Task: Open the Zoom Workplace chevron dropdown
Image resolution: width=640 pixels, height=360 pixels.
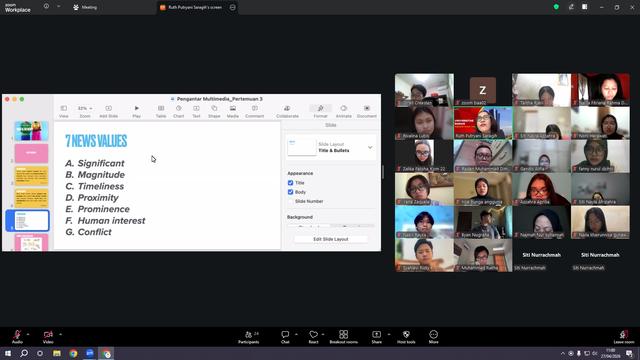Action: coord(58,7)
